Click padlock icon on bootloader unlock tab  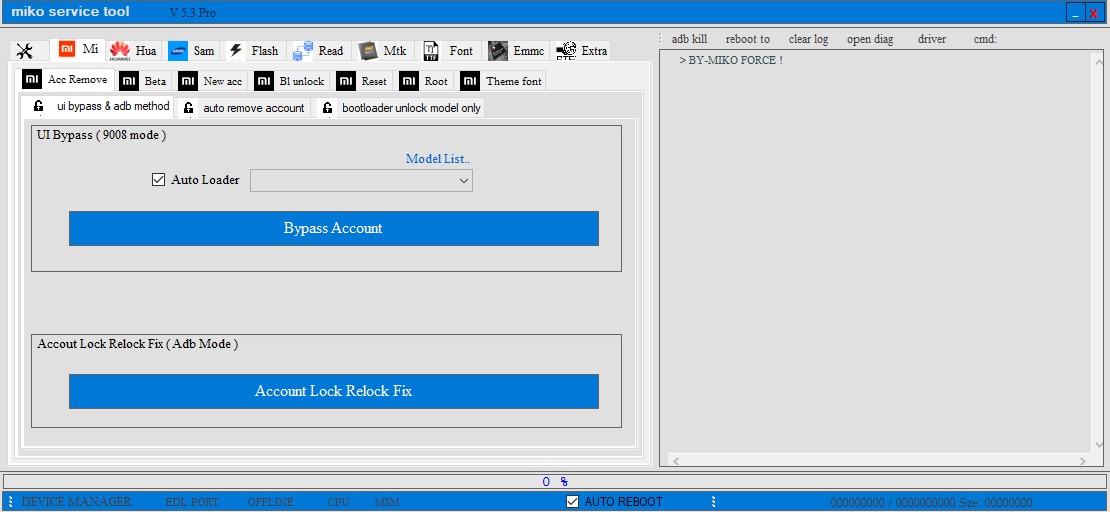(327, 108)
